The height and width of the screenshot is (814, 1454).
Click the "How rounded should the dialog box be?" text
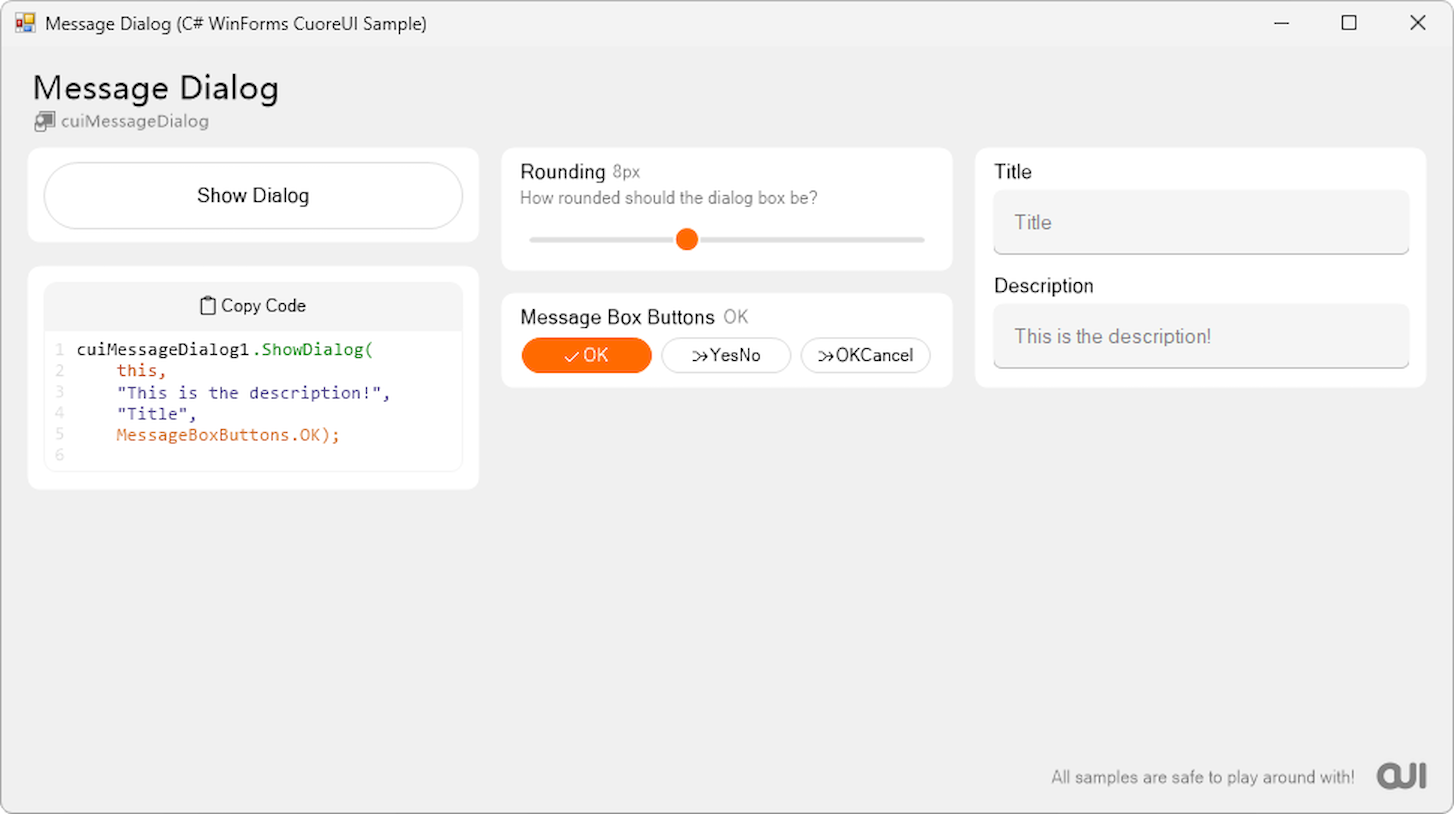tap(669, 198)
